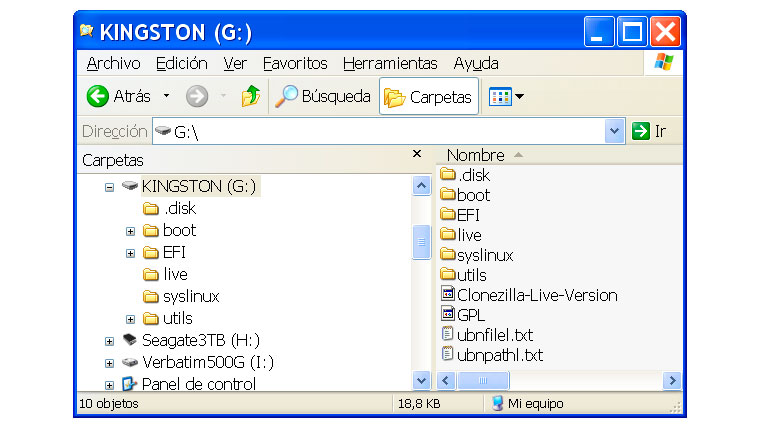Select the ubnpathl.txt file icon
760x430 pixels.
click(x=448, y=354)
